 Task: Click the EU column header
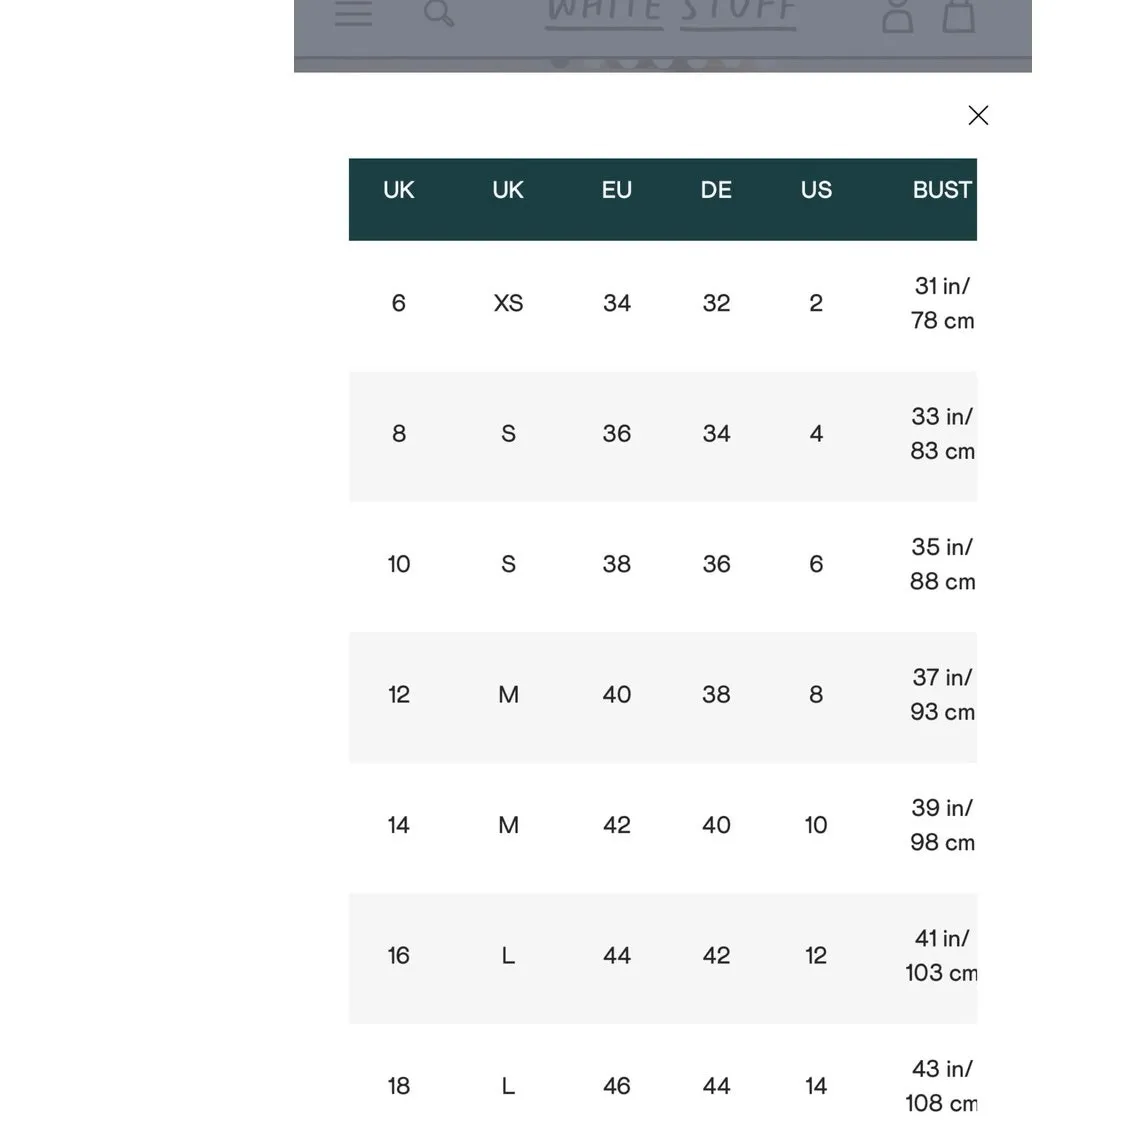tap(616, 190)
